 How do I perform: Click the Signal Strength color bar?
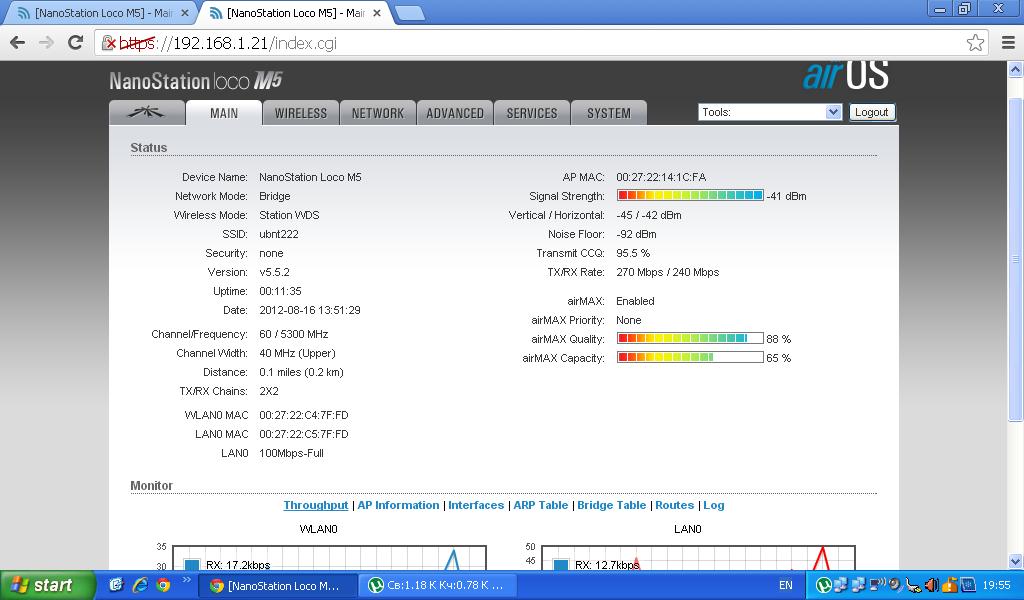click(690, 196)
